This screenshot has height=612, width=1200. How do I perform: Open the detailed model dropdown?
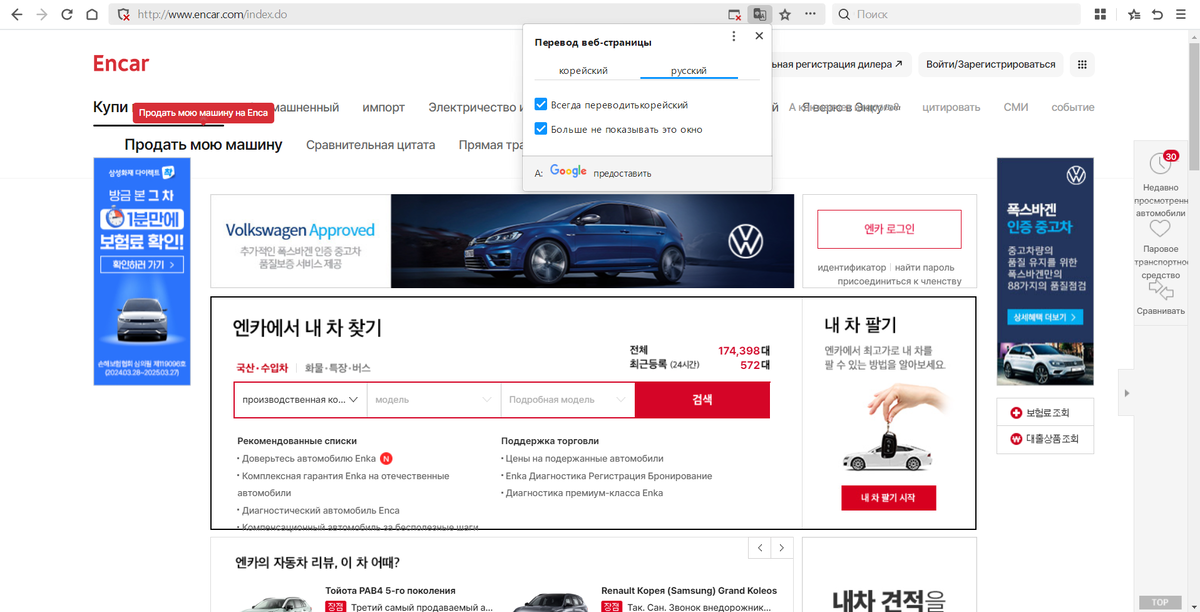pyautogui.click(x=568, y=399)
